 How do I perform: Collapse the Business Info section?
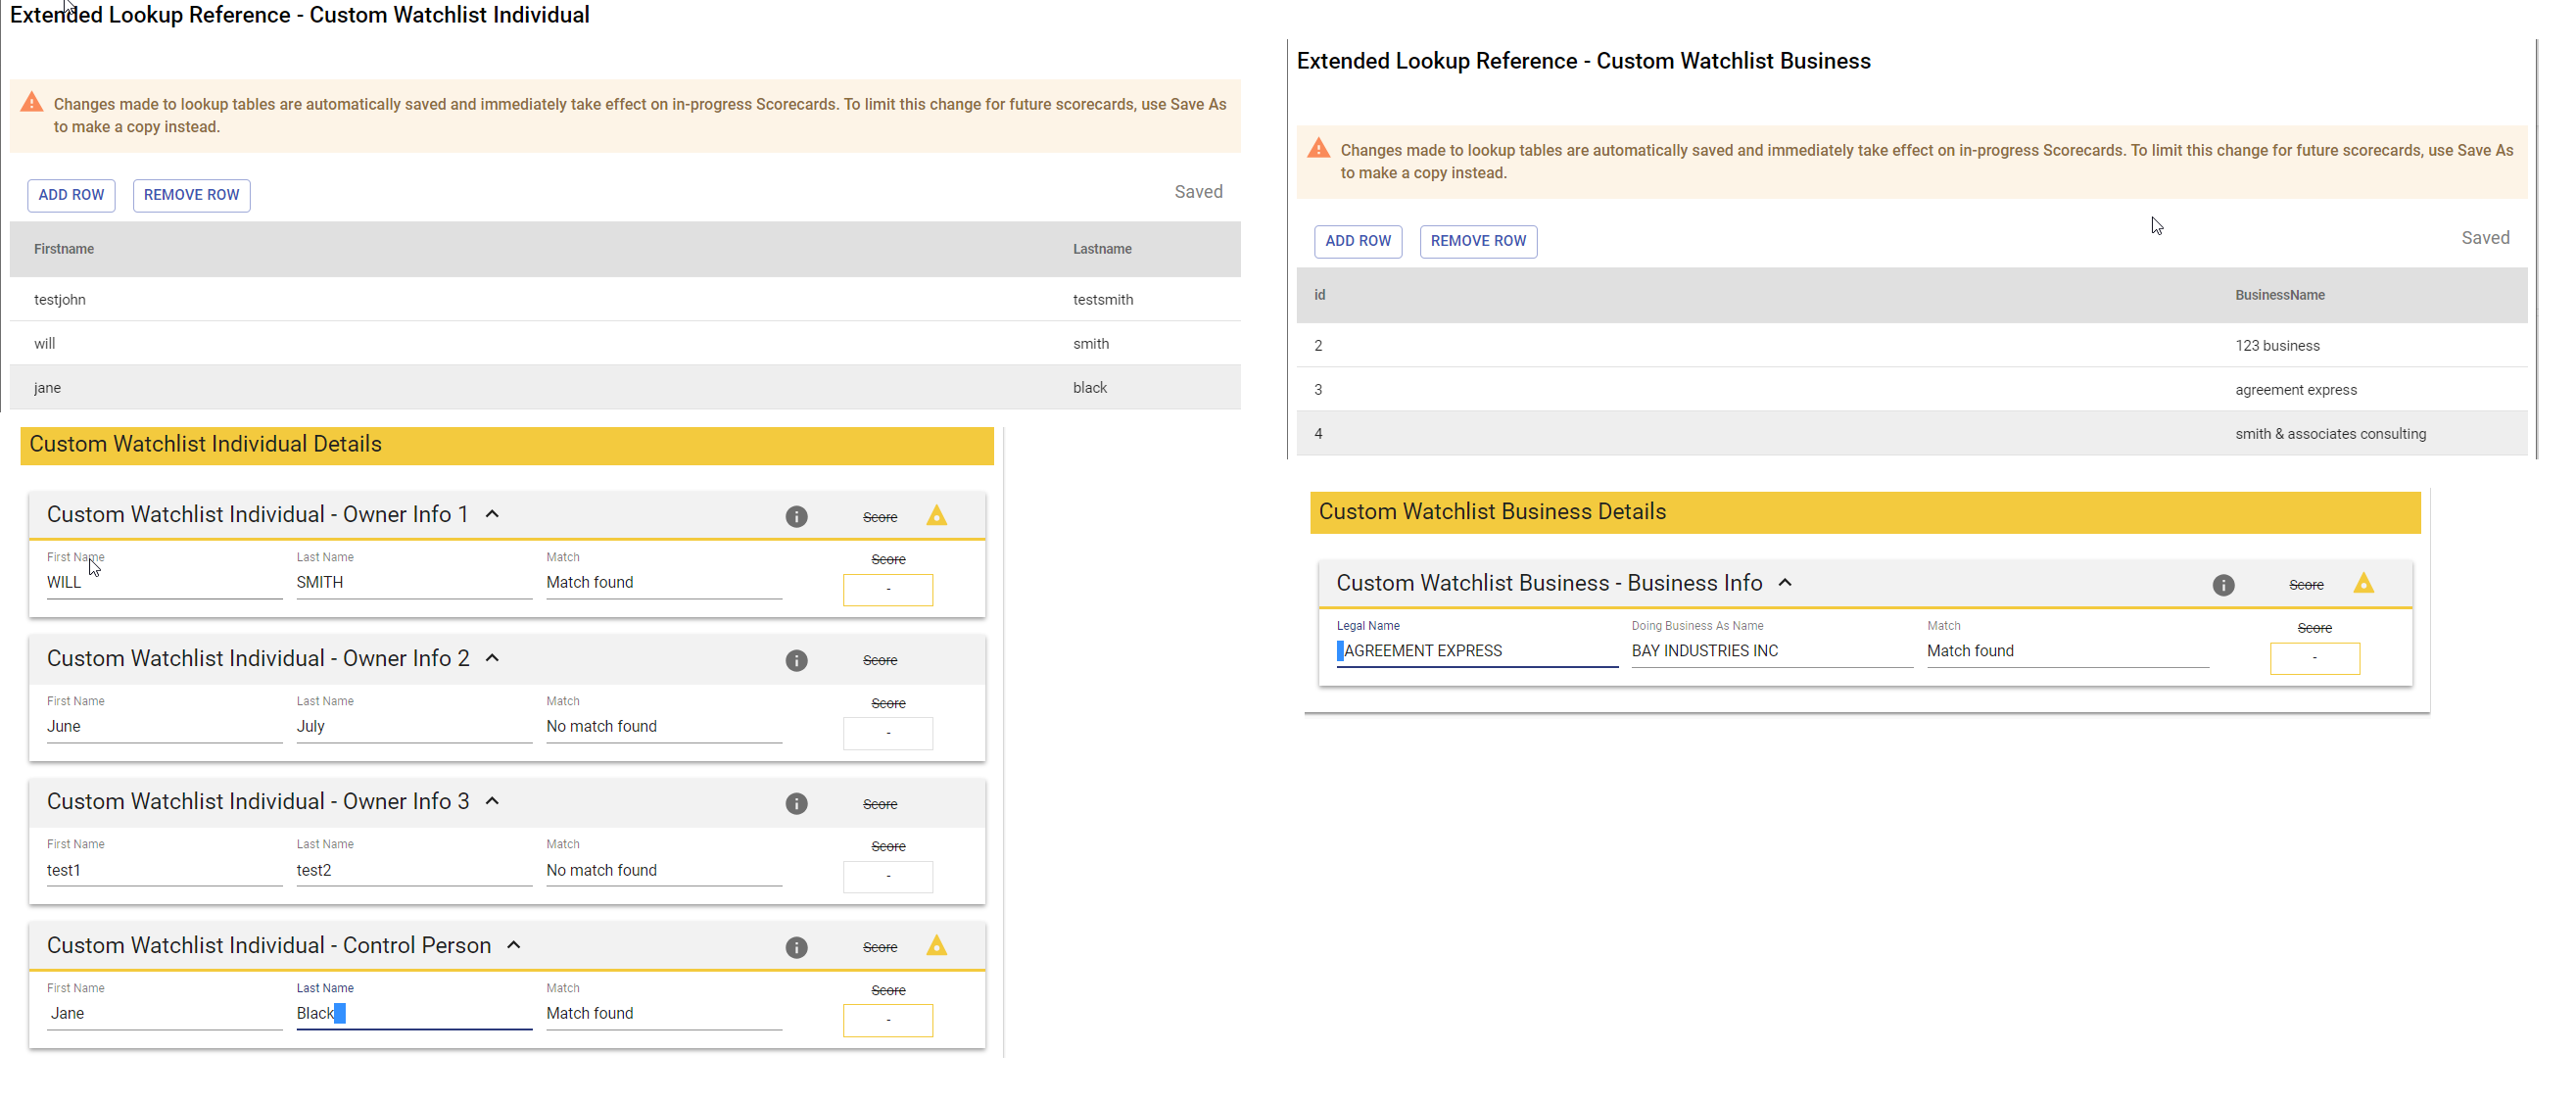1785,583
